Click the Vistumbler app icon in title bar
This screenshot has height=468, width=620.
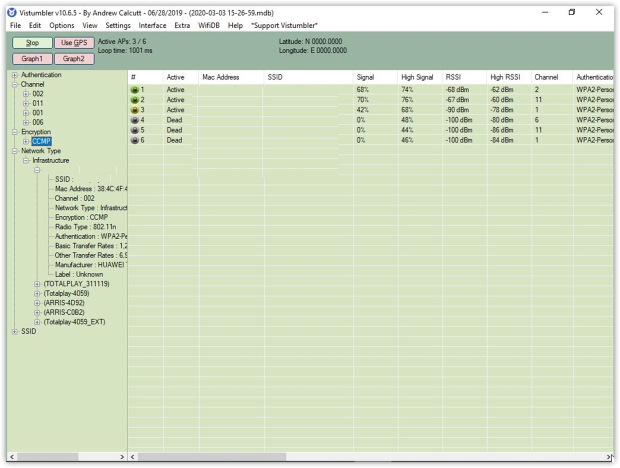click(x=11, y=11)
